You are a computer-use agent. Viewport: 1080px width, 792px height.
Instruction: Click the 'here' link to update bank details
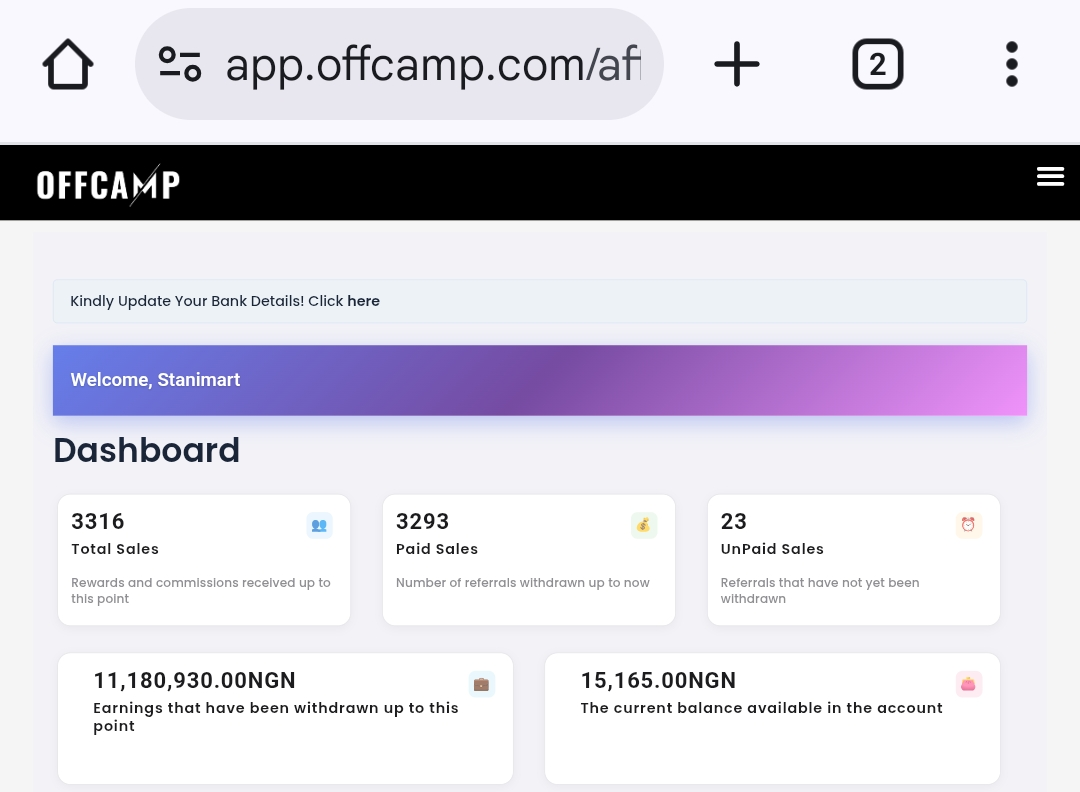click(363, 301)
